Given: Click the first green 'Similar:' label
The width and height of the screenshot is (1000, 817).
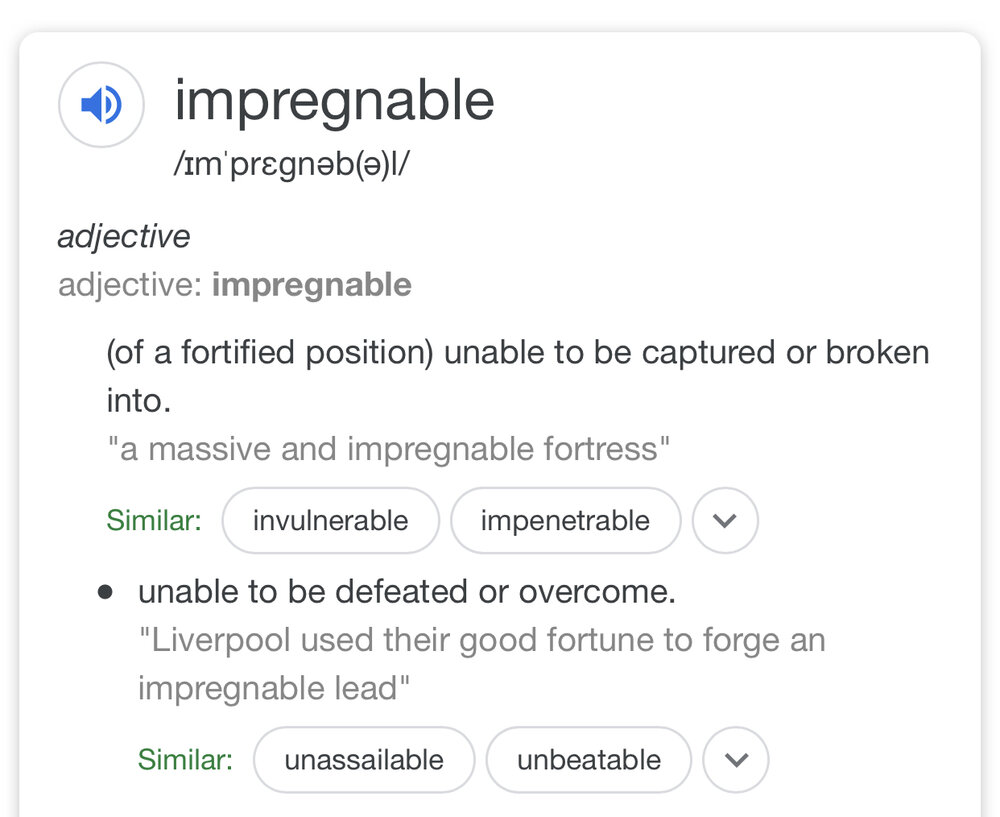Looking at the screenshot, I should [x=154, y=520].
